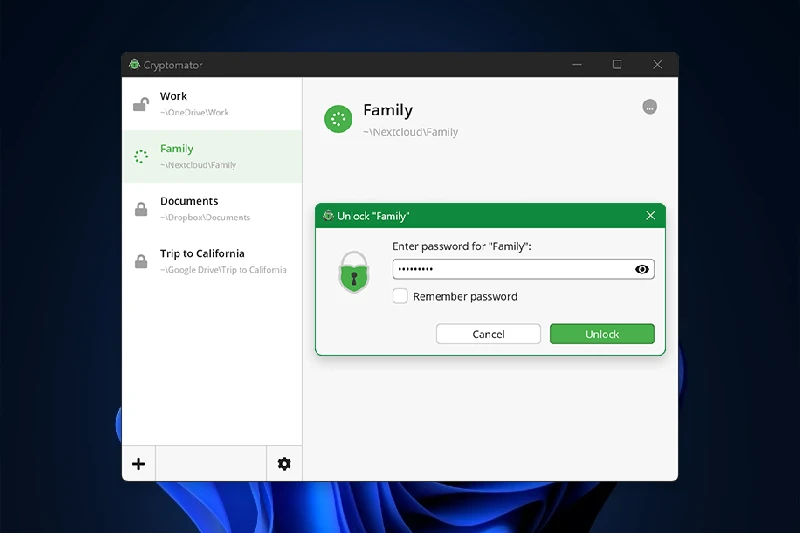Click the loading spinner icon beside Family in sidebar

point(141,157)
